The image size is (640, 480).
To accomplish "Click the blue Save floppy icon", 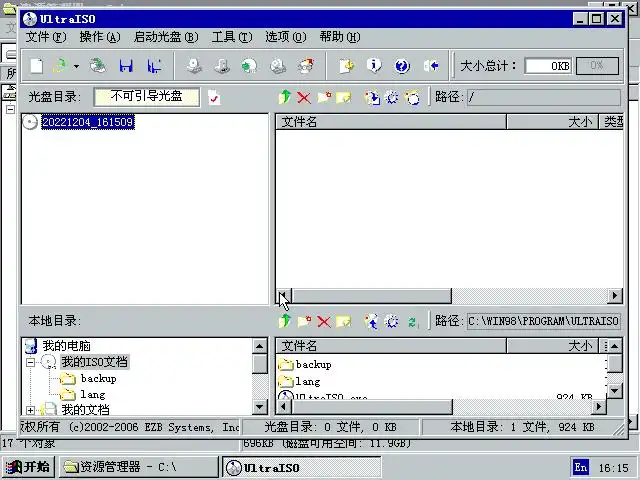I will point(126,66).
